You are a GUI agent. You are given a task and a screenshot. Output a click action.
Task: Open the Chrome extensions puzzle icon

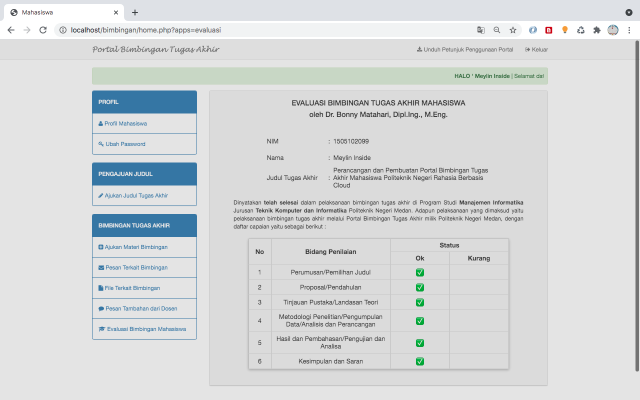coord(597,30)
